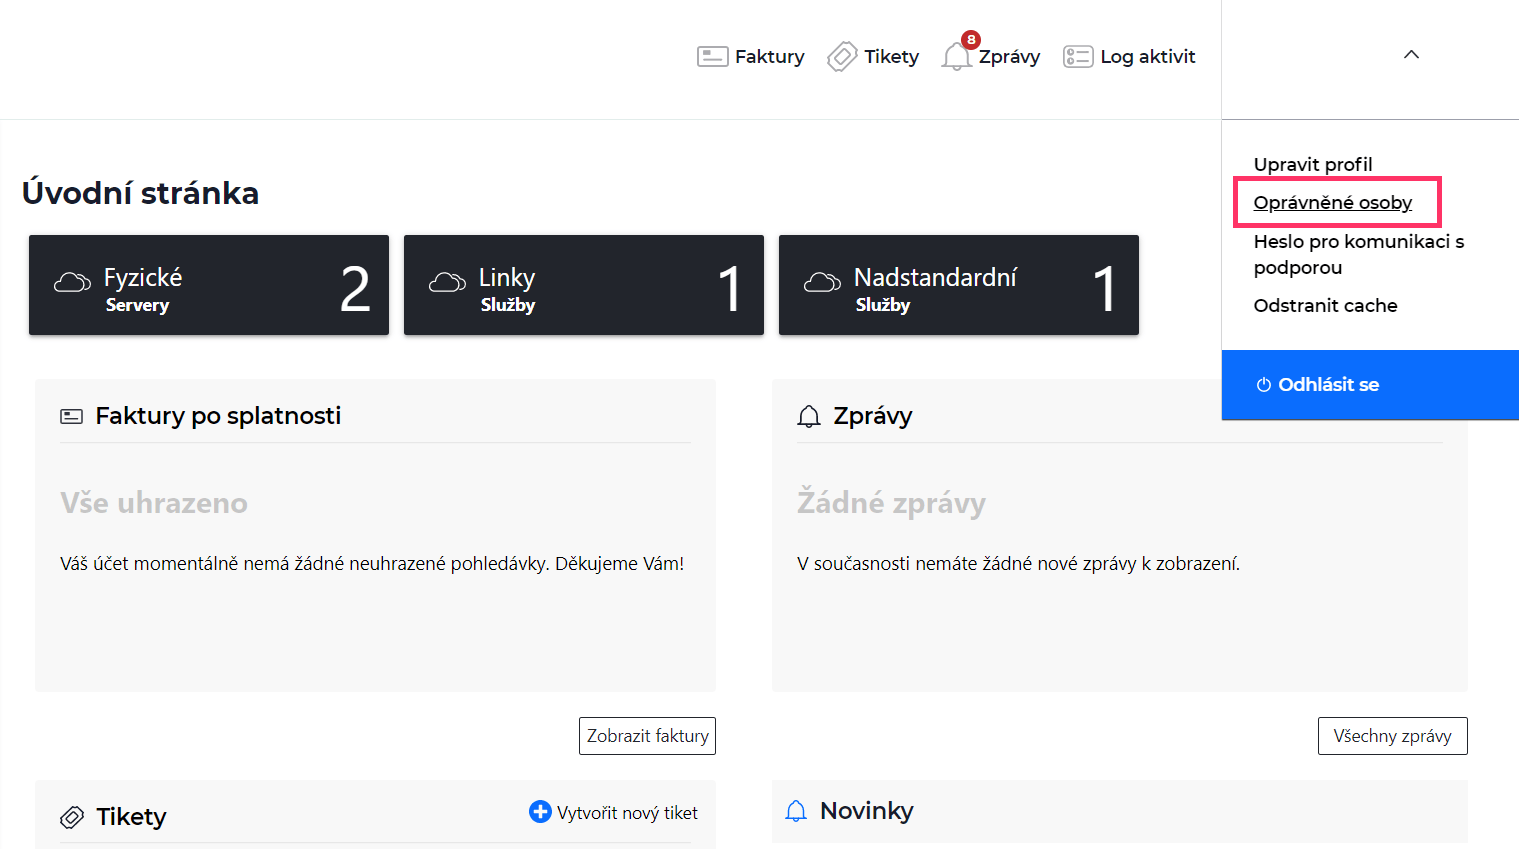This screenshot has width=1519, height=849.
Task: Select Odstranit cache in user menu
Action: click(1326, 306)
